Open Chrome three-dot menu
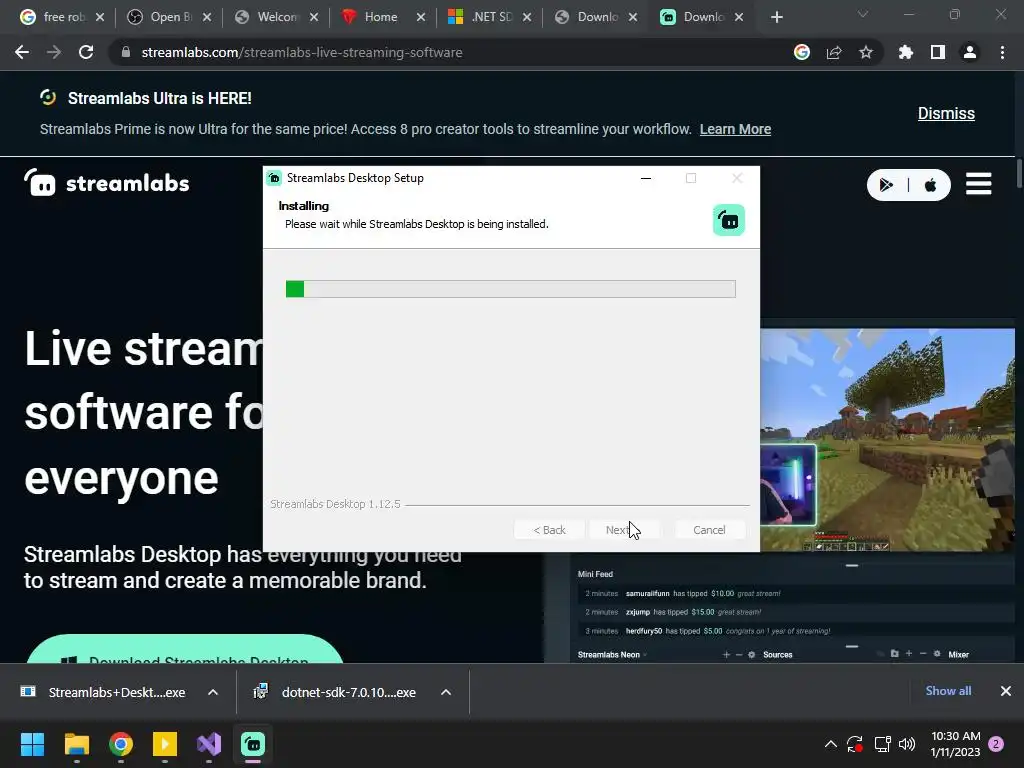This screenshot has width=1024, height=768. tap(1002, 52)
